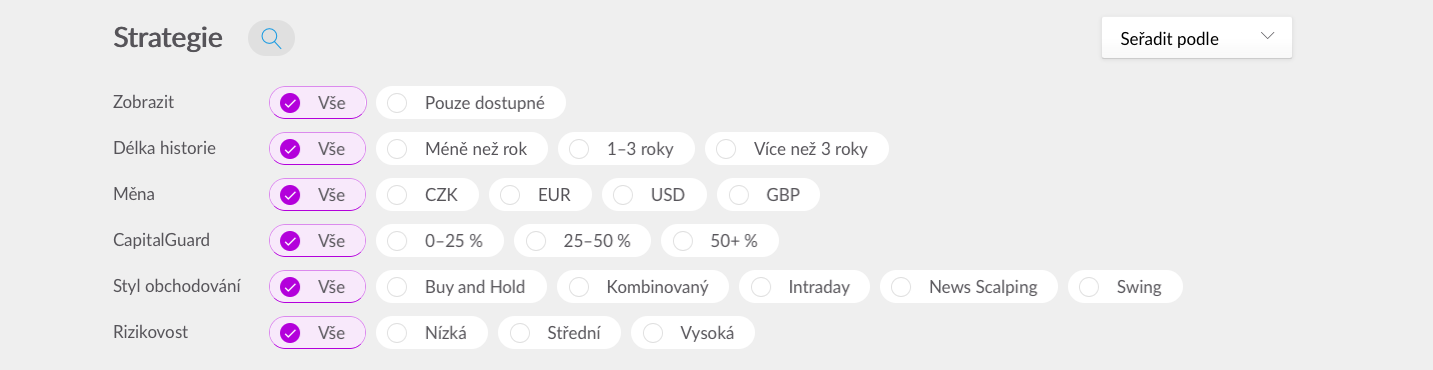1433x370 pixels.
Task: Select GBP currency filter
Action: (x=768, y=195)
